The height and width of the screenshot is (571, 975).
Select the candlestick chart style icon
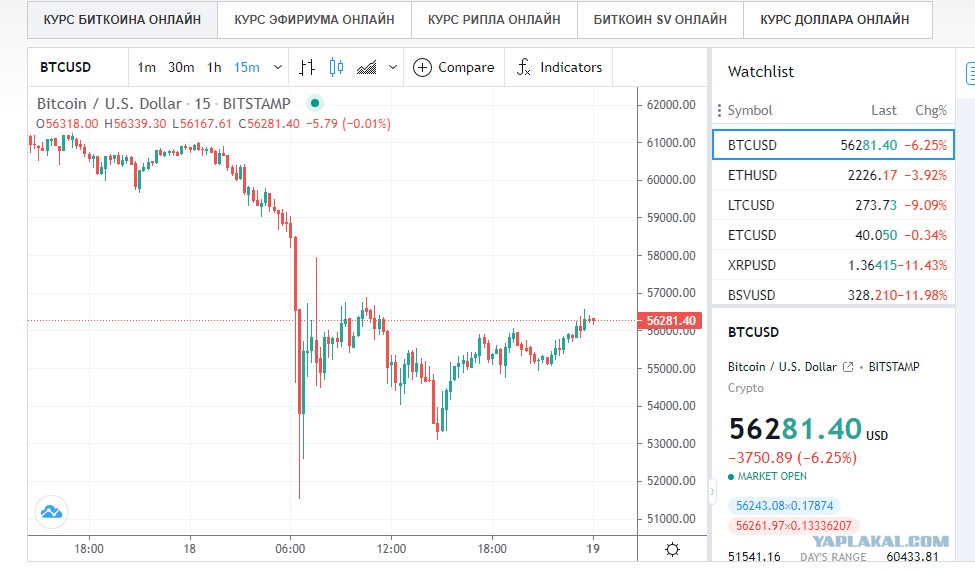pos(336,67)
